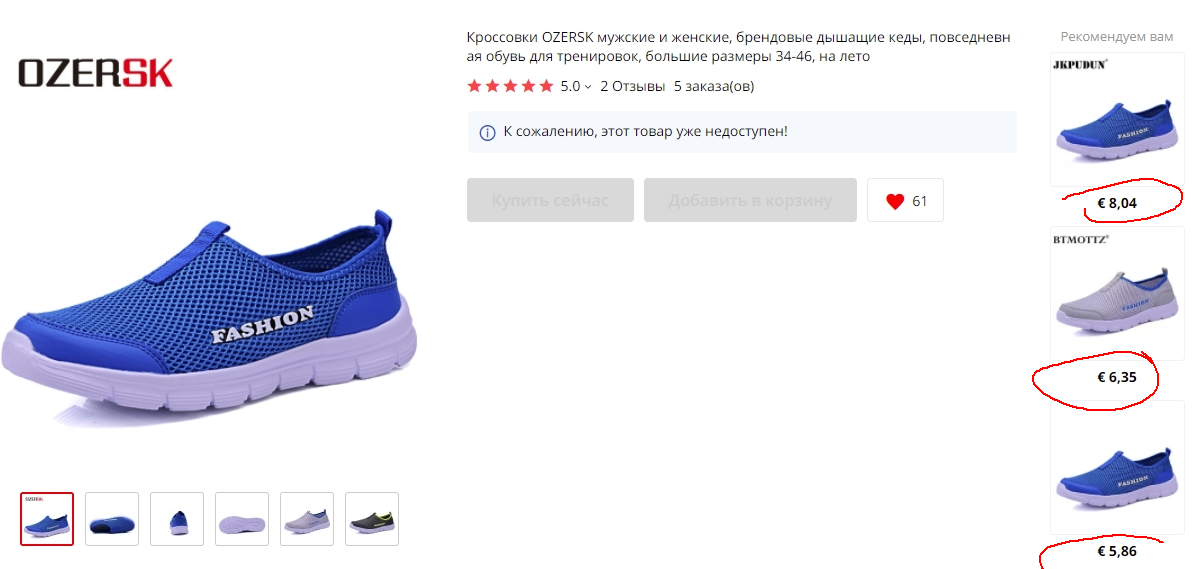The height and width of the screenshot is (569, 1198).
Task: Click the Добавить в корзину button
Action: click(x=750, y=200)
